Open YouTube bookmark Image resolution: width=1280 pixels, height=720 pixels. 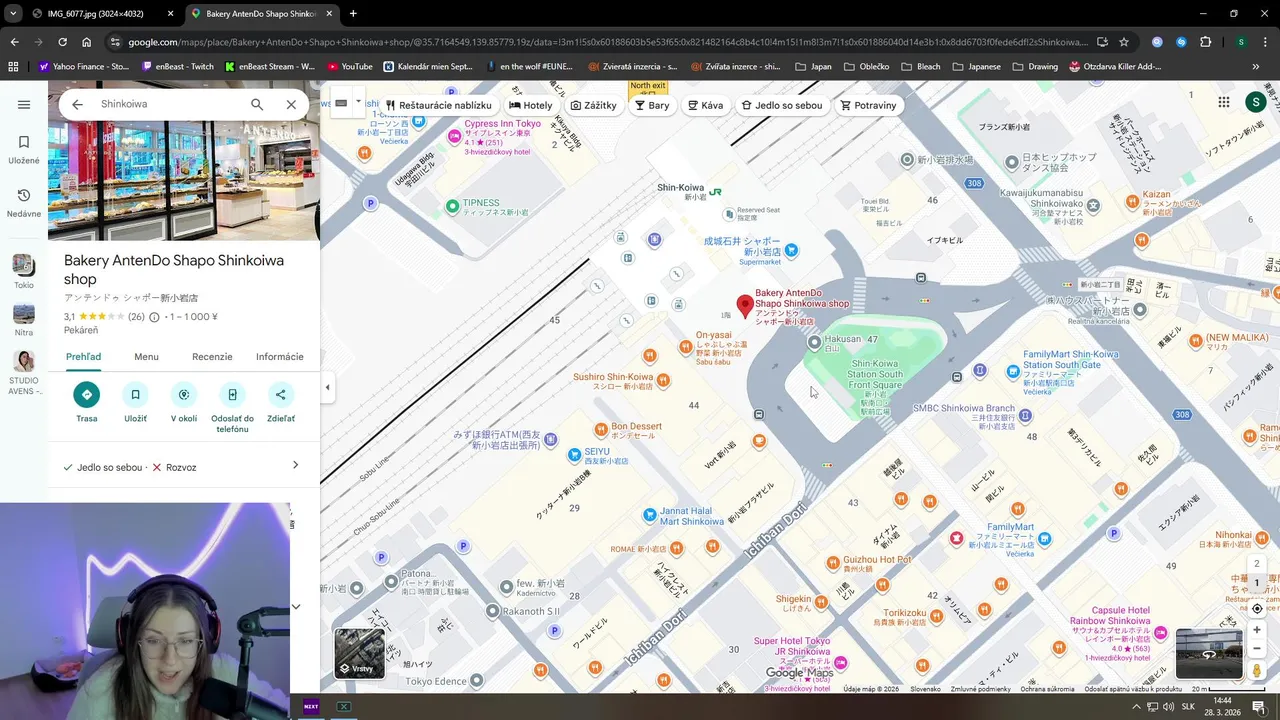349,67
